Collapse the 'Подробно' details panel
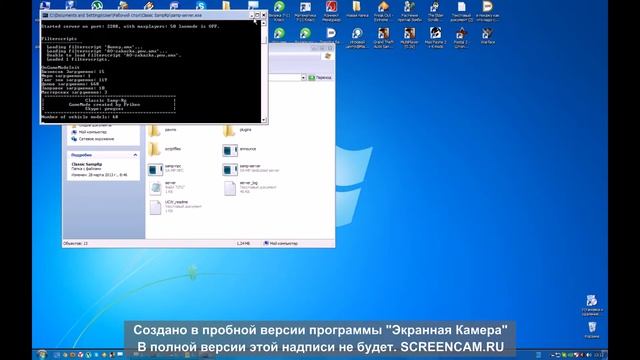640x360 pixels. tap(135, 155)
